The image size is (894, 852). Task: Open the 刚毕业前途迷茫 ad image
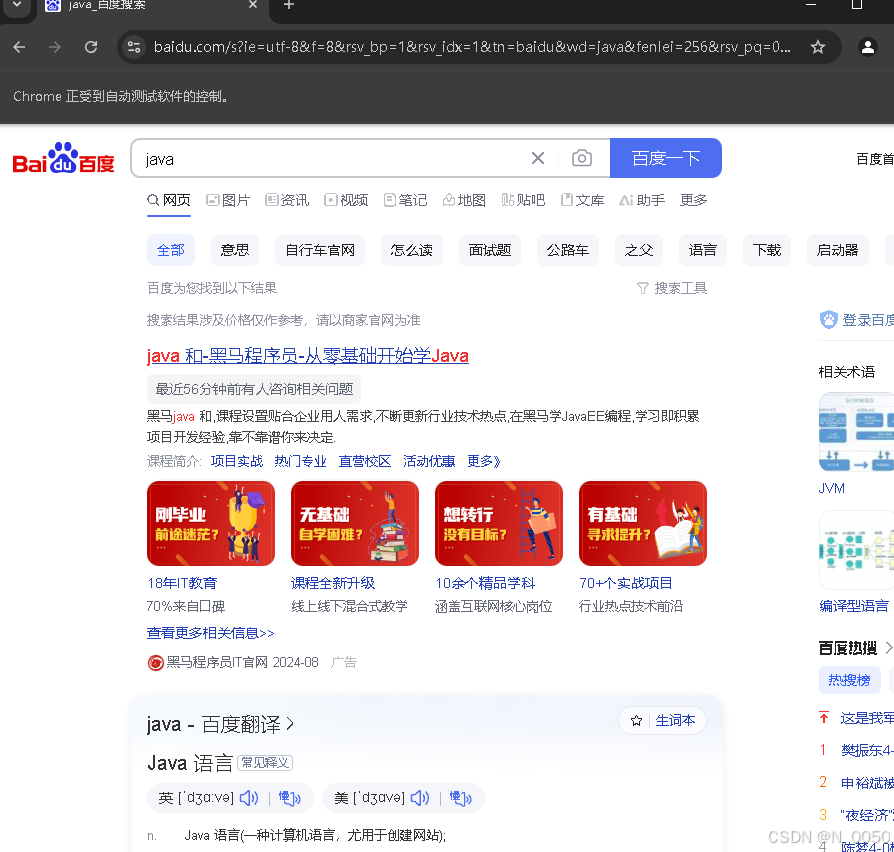tap(211, 524)
